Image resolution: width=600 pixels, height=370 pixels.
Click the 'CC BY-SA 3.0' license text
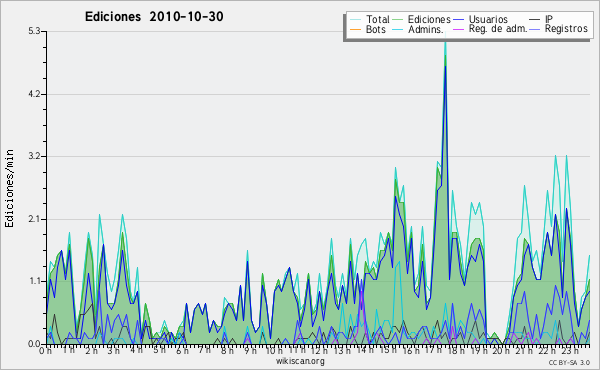(x=569, y=362)
